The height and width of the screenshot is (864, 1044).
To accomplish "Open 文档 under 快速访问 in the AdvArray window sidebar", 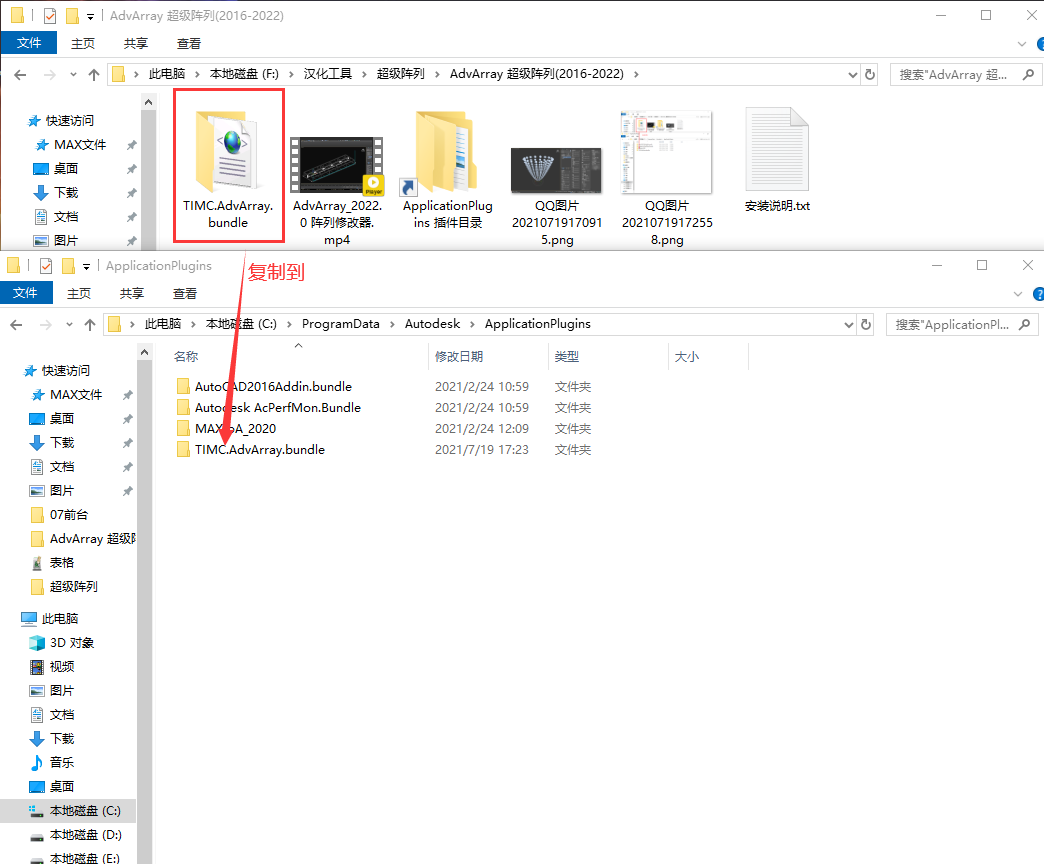I will 65,217.
